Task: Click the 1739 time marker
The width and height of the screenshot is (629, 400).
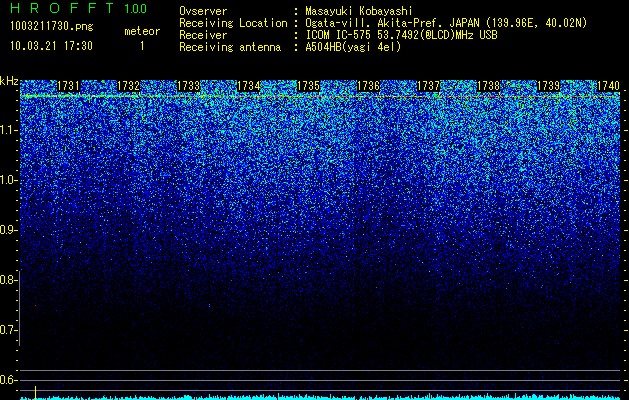Action: (548, 86)
